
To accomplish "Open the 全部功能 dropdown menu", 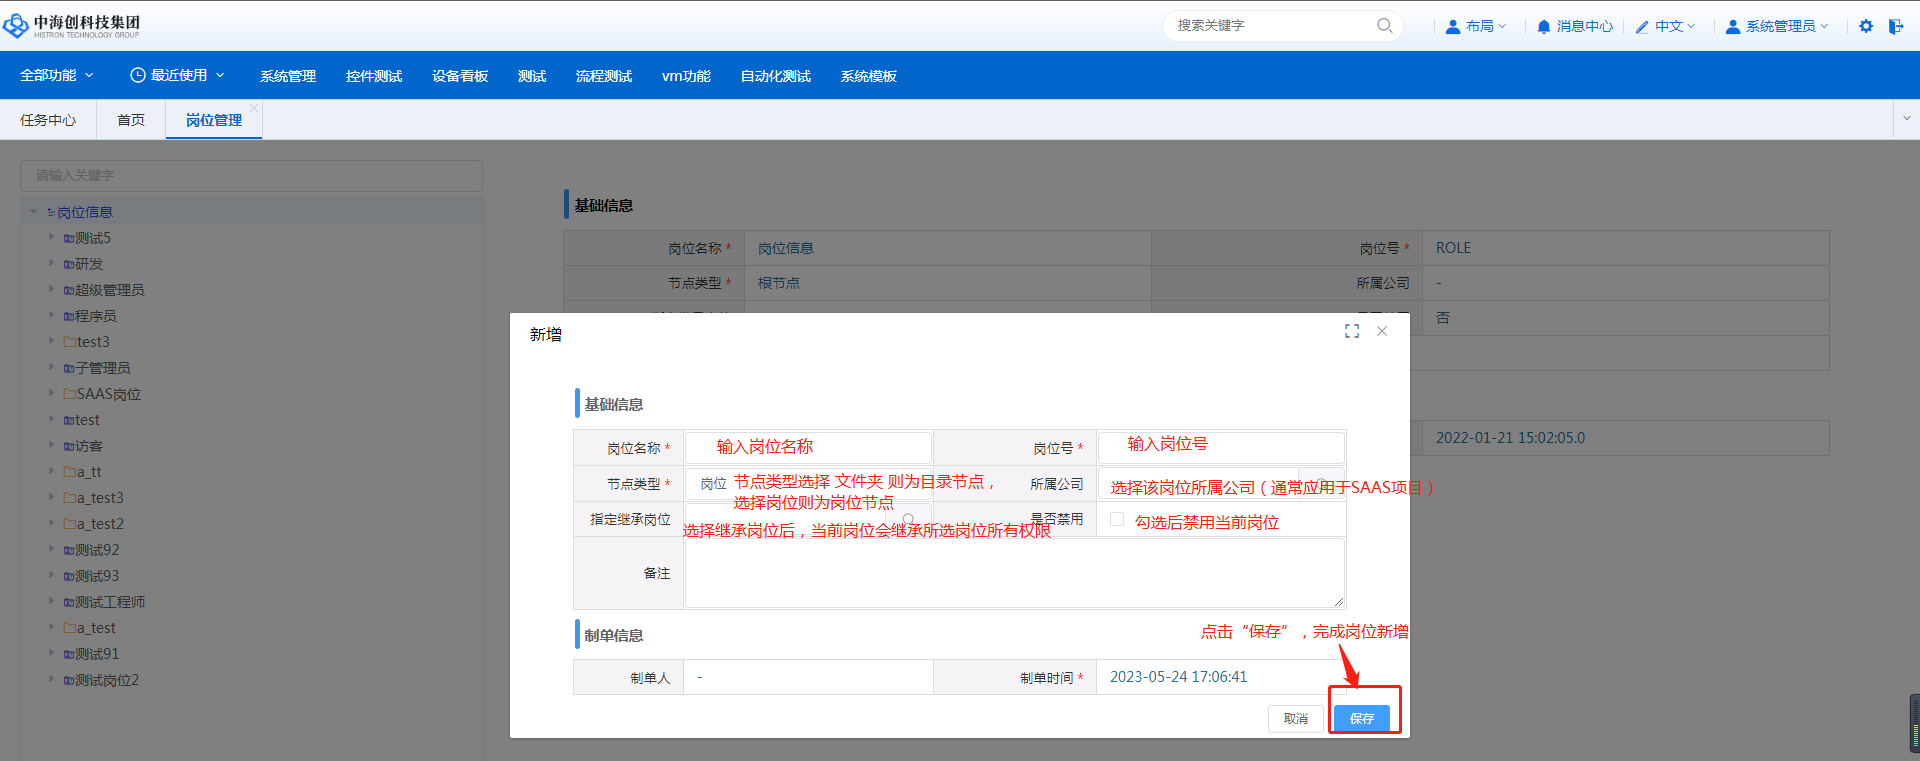I will click(57, 76).
